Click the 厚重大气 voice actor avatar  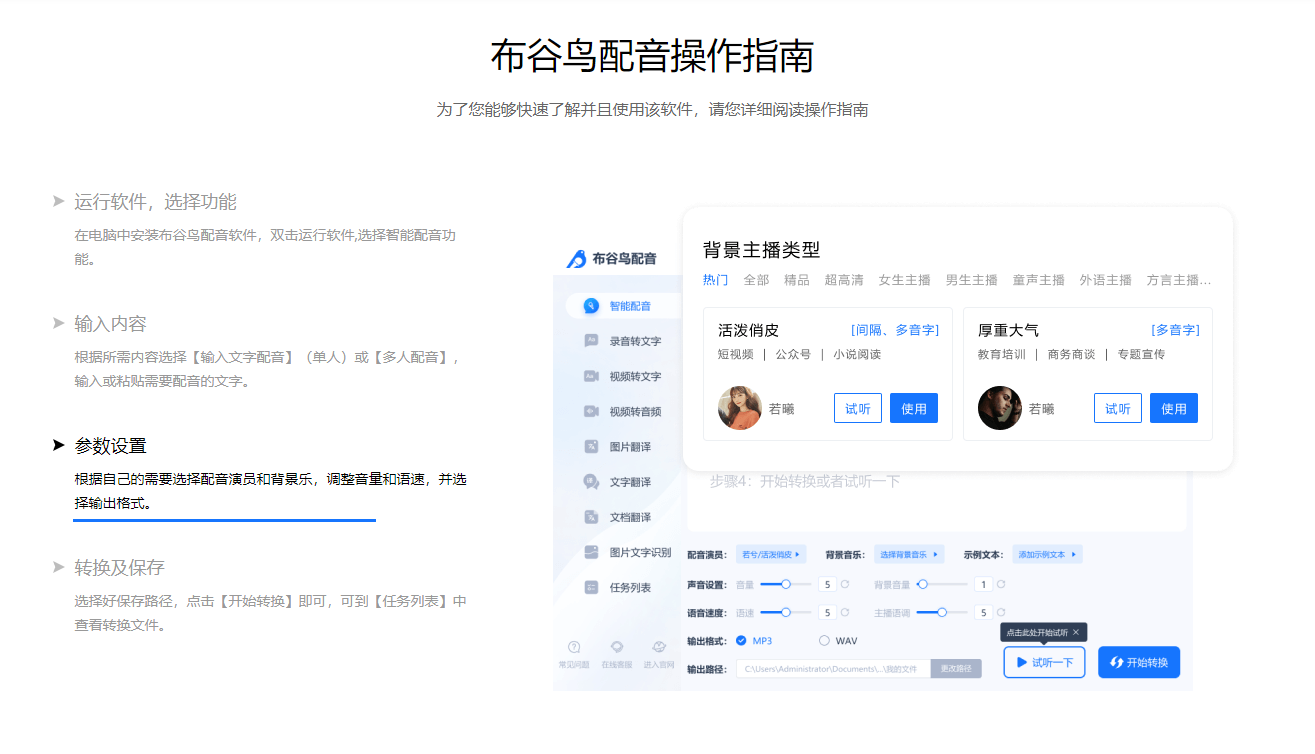click(1000, 408)
